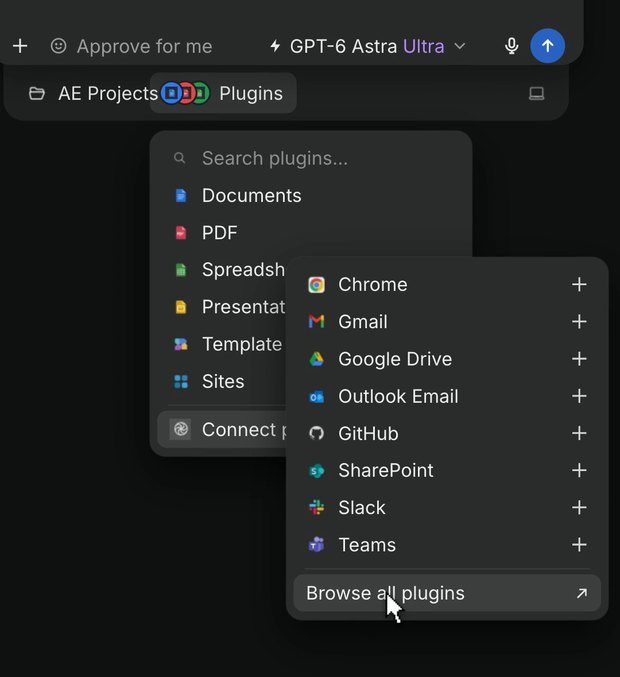Select the PDF plugin
Viewport: 620px width, 677px height.
pos(311,233)
